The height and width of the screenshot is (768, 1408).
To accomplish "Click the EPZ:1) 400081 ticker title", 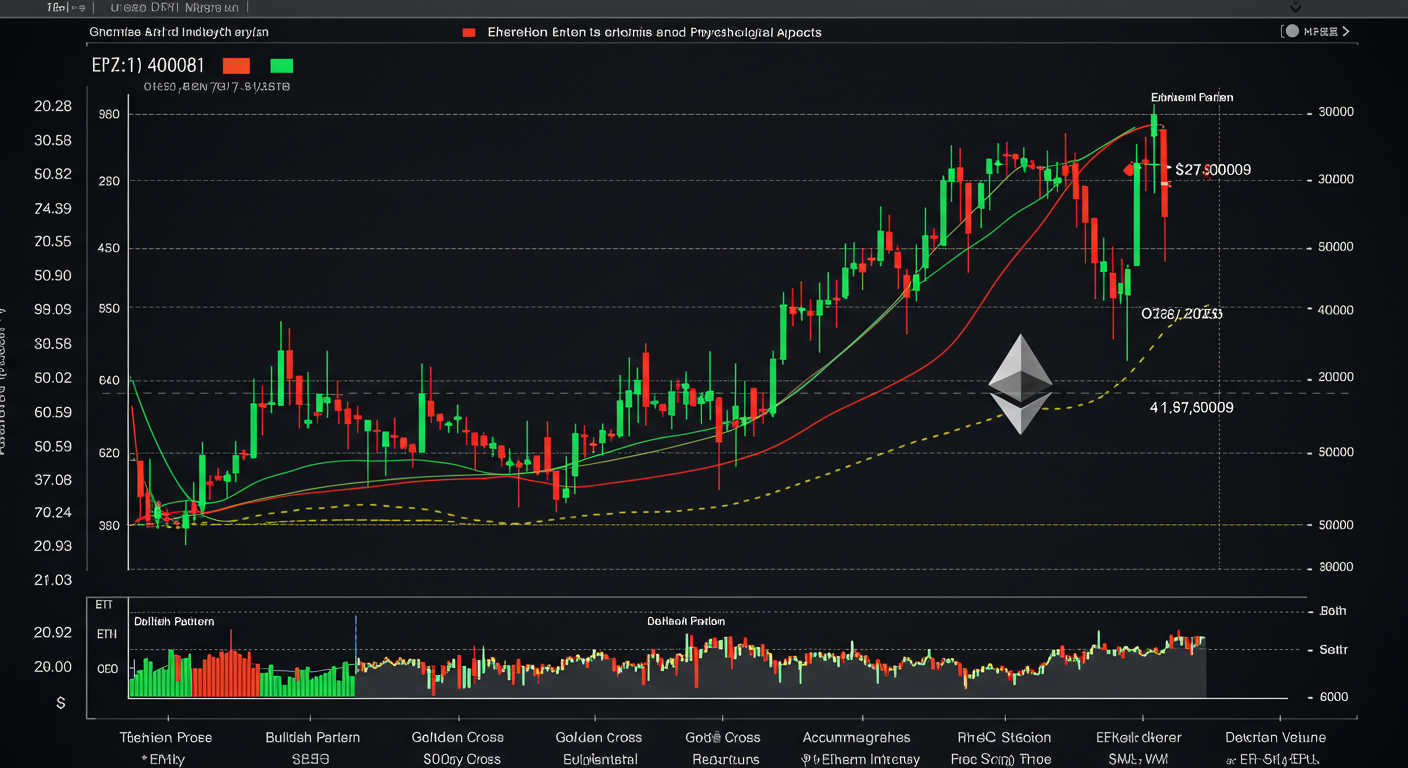I will (147, 66).
